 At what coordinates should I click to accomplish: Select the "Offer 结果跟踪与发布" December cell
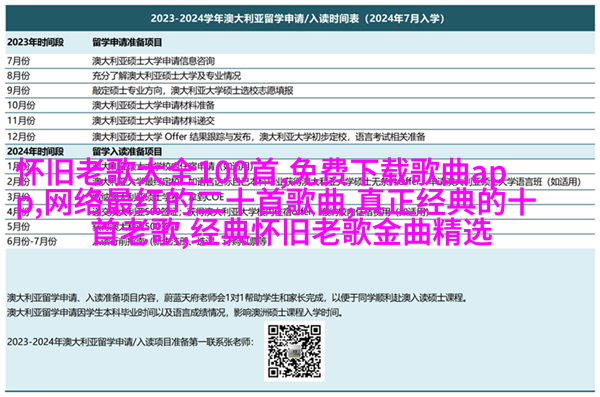pos(258,137)
